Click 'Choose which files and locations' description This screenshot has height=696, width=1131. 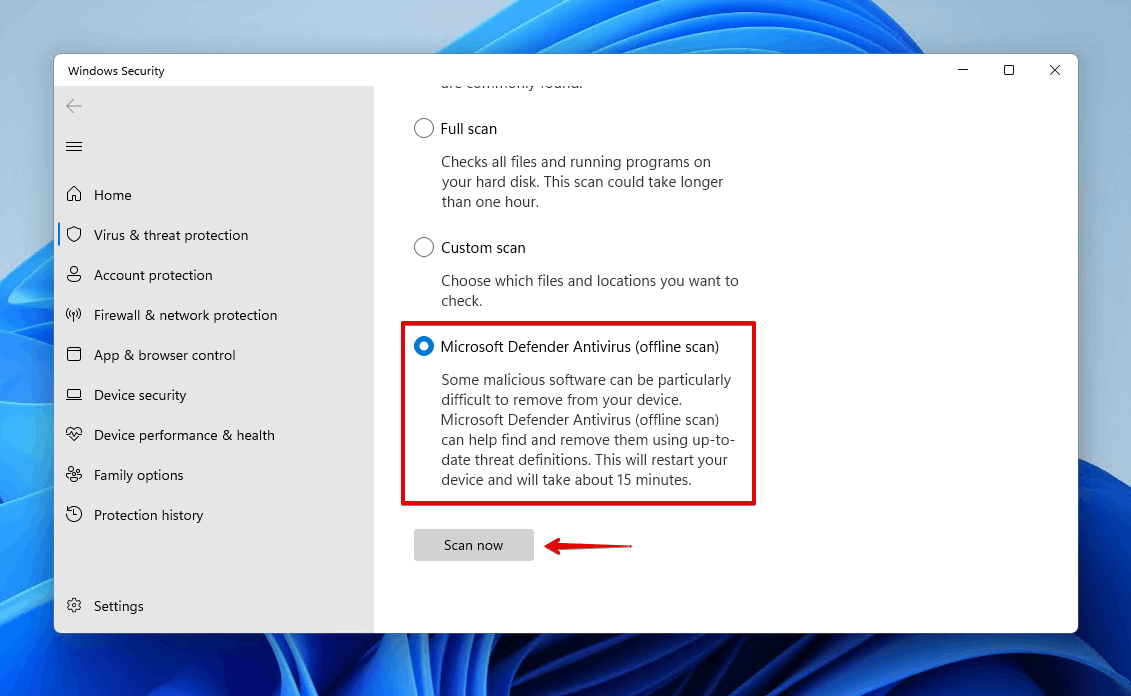pos(589,291)
